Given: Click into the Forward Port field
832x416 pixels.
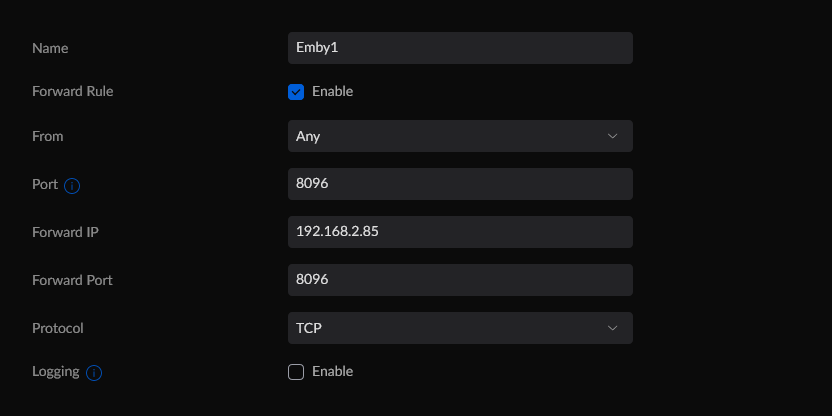Looking at the screenshot, I should 459,280.
